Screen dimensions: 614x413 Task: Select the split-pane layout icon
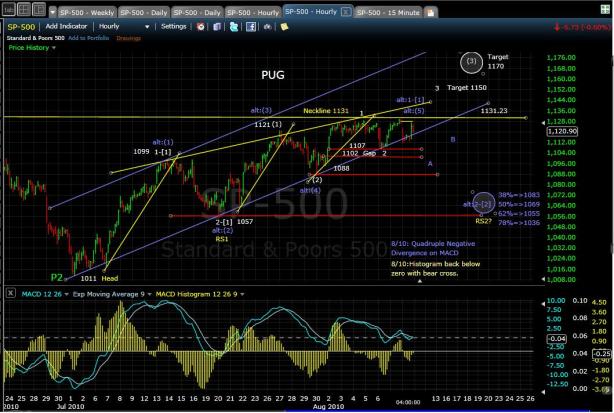(39, 9)
